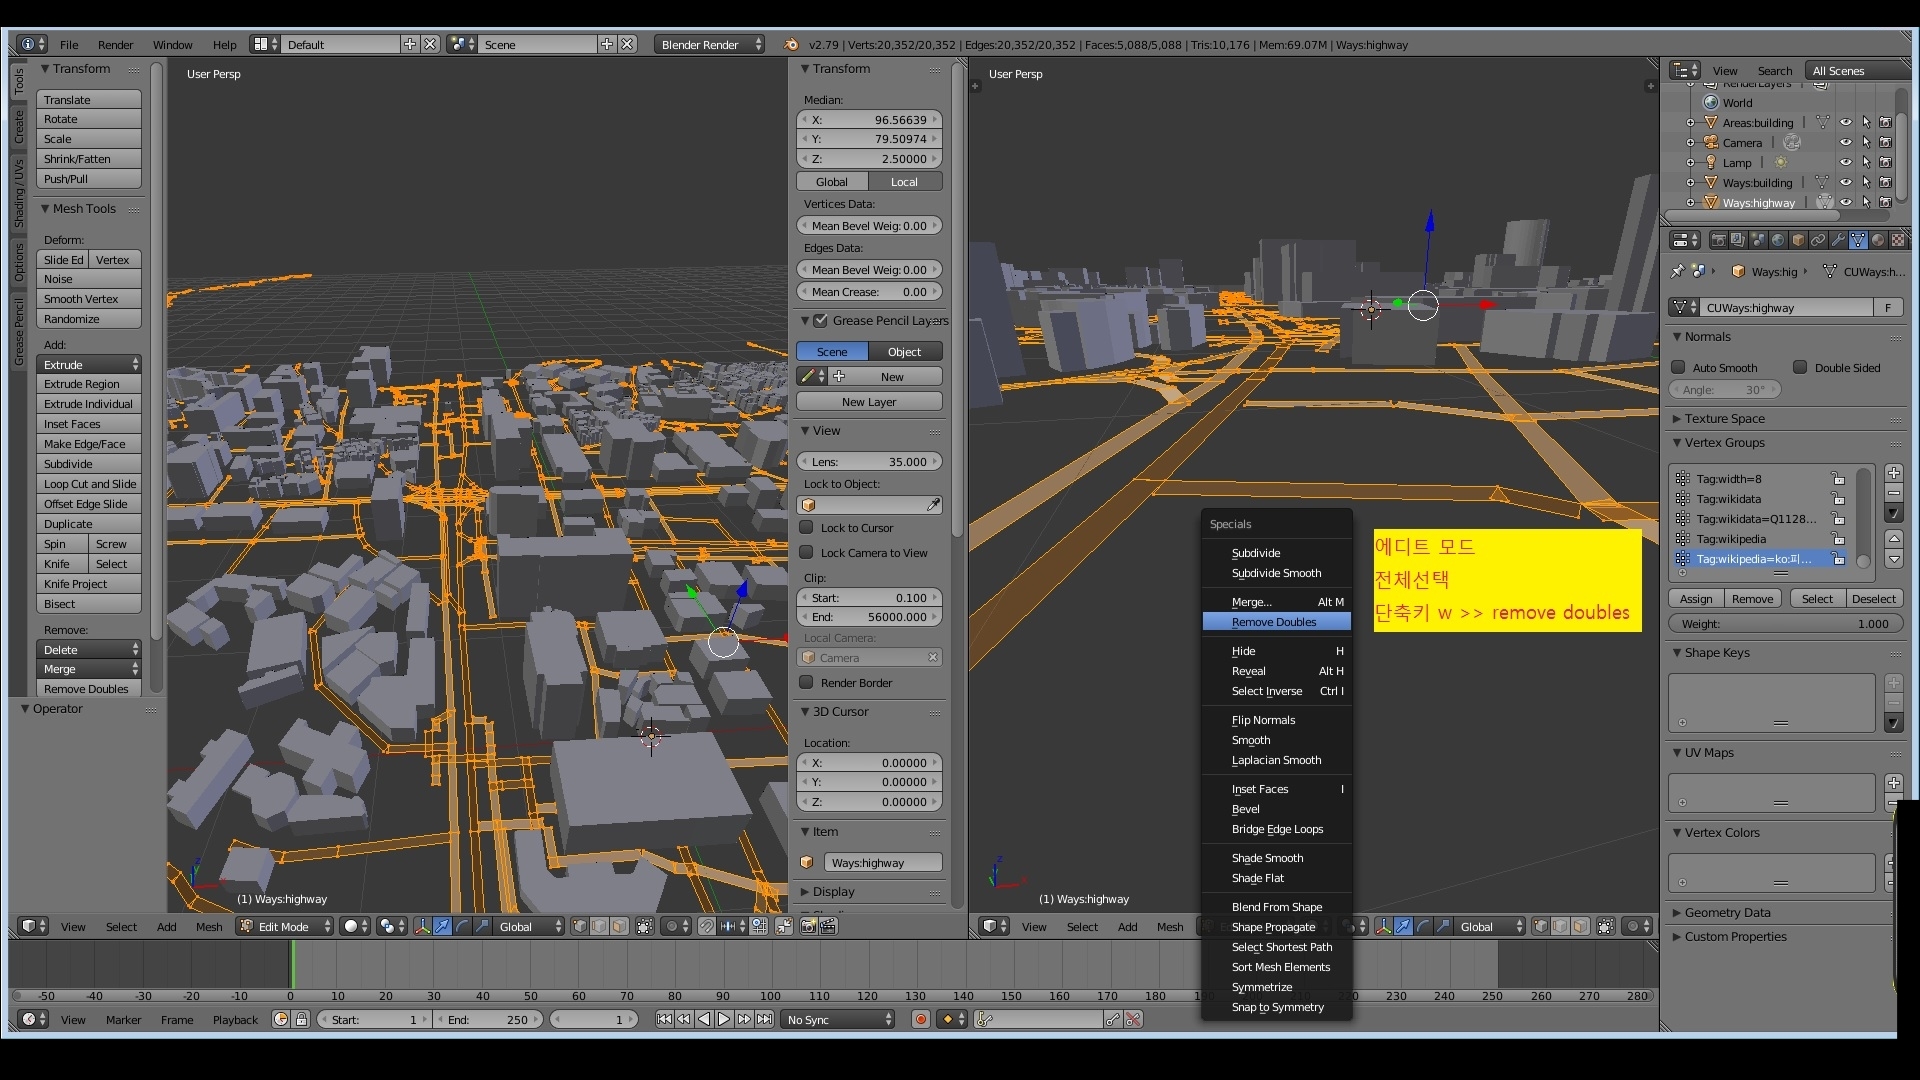
Task: Open the Modifiers wrench properties tab
Action: pyautogui.click(x=1838, y=240)
